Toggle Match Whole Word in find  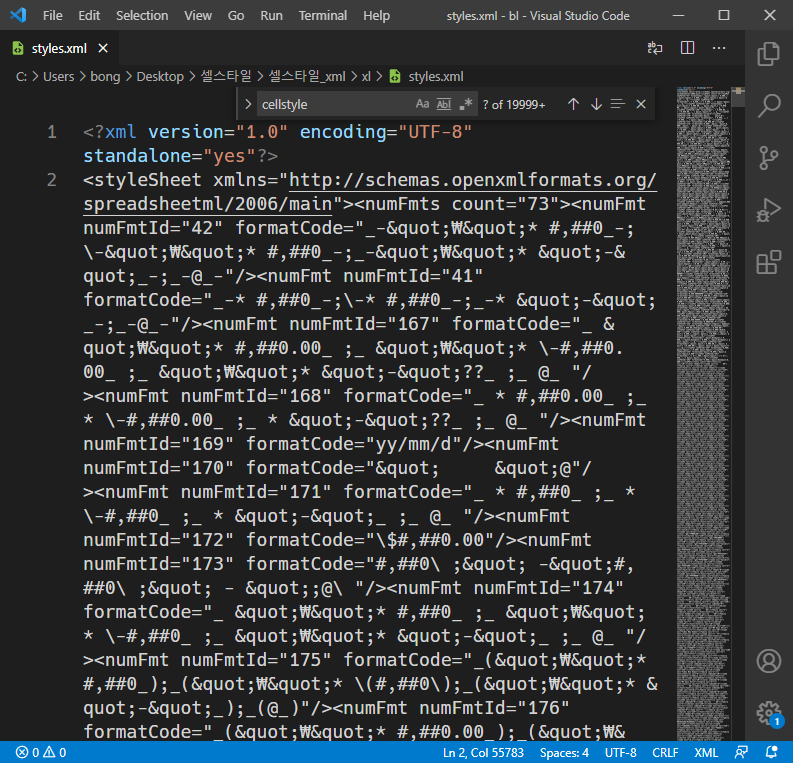[x=444, y=104]
